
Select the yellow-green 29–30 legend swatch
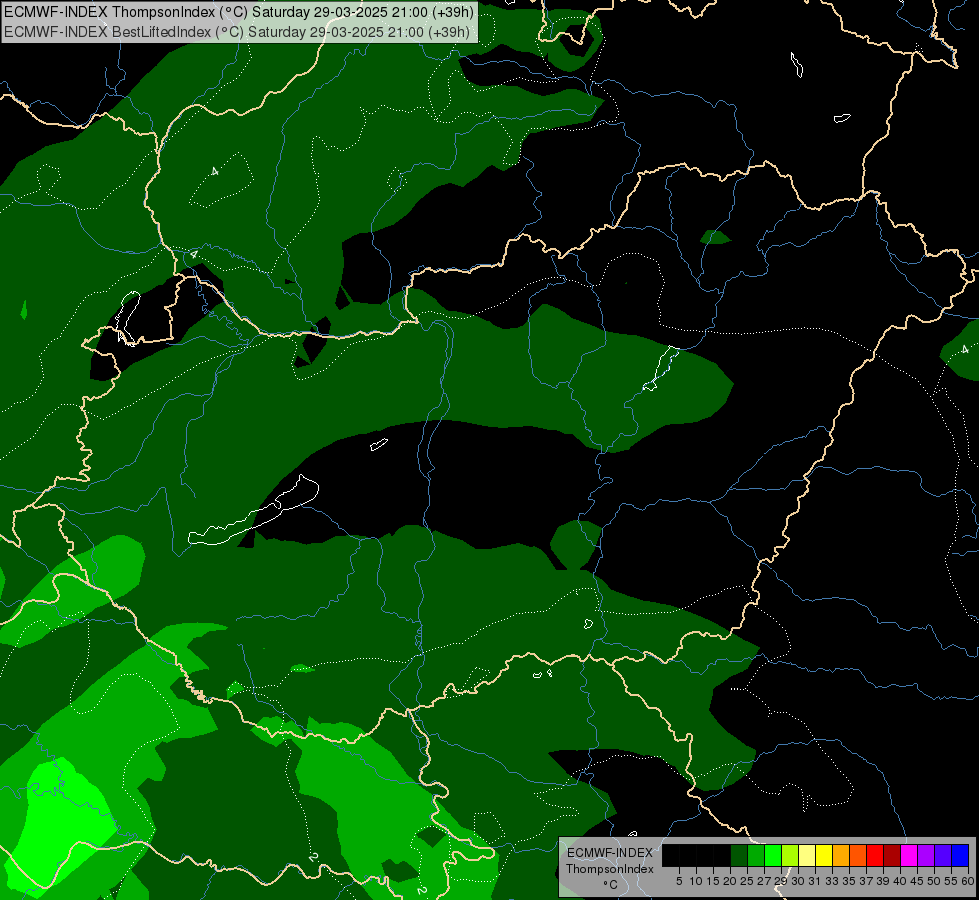pos(790,855)
